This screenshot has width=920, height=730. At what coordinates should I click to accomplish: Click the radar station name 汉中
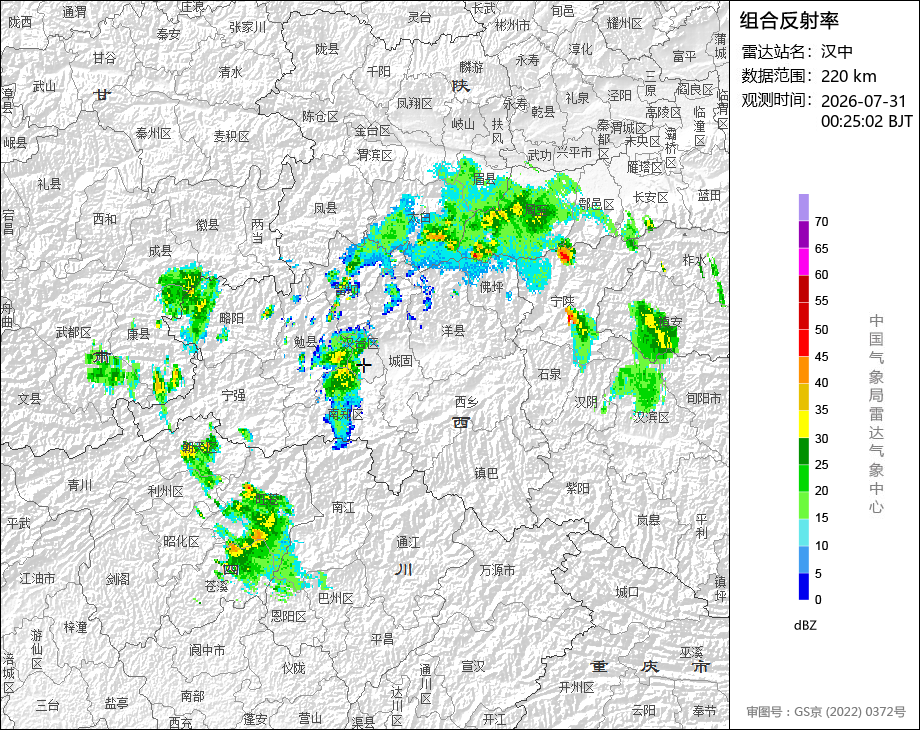[x=837, y=52]
